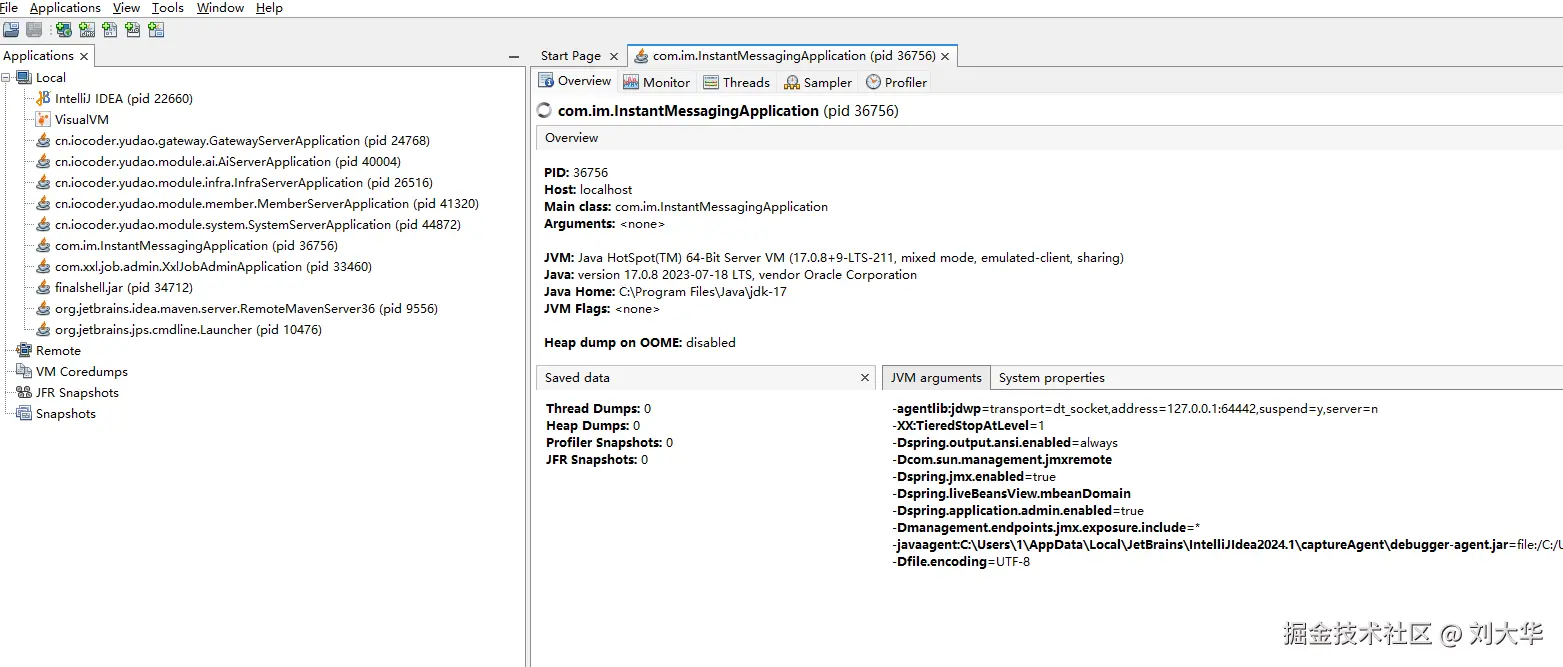Click the Add JFR Snapshot toolbar icon
Screen dimensions: 1563x667
pos(133,30)
